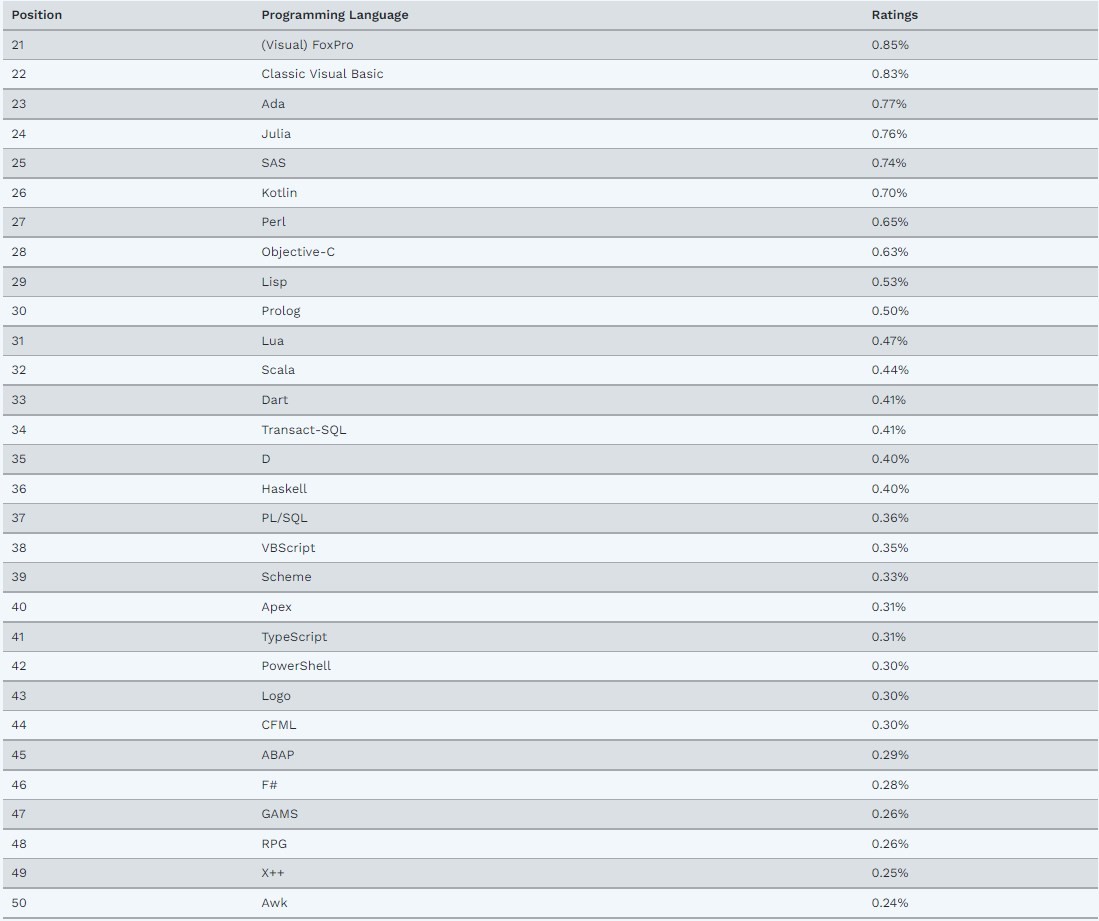Click the Julia language name

point(275,133)
